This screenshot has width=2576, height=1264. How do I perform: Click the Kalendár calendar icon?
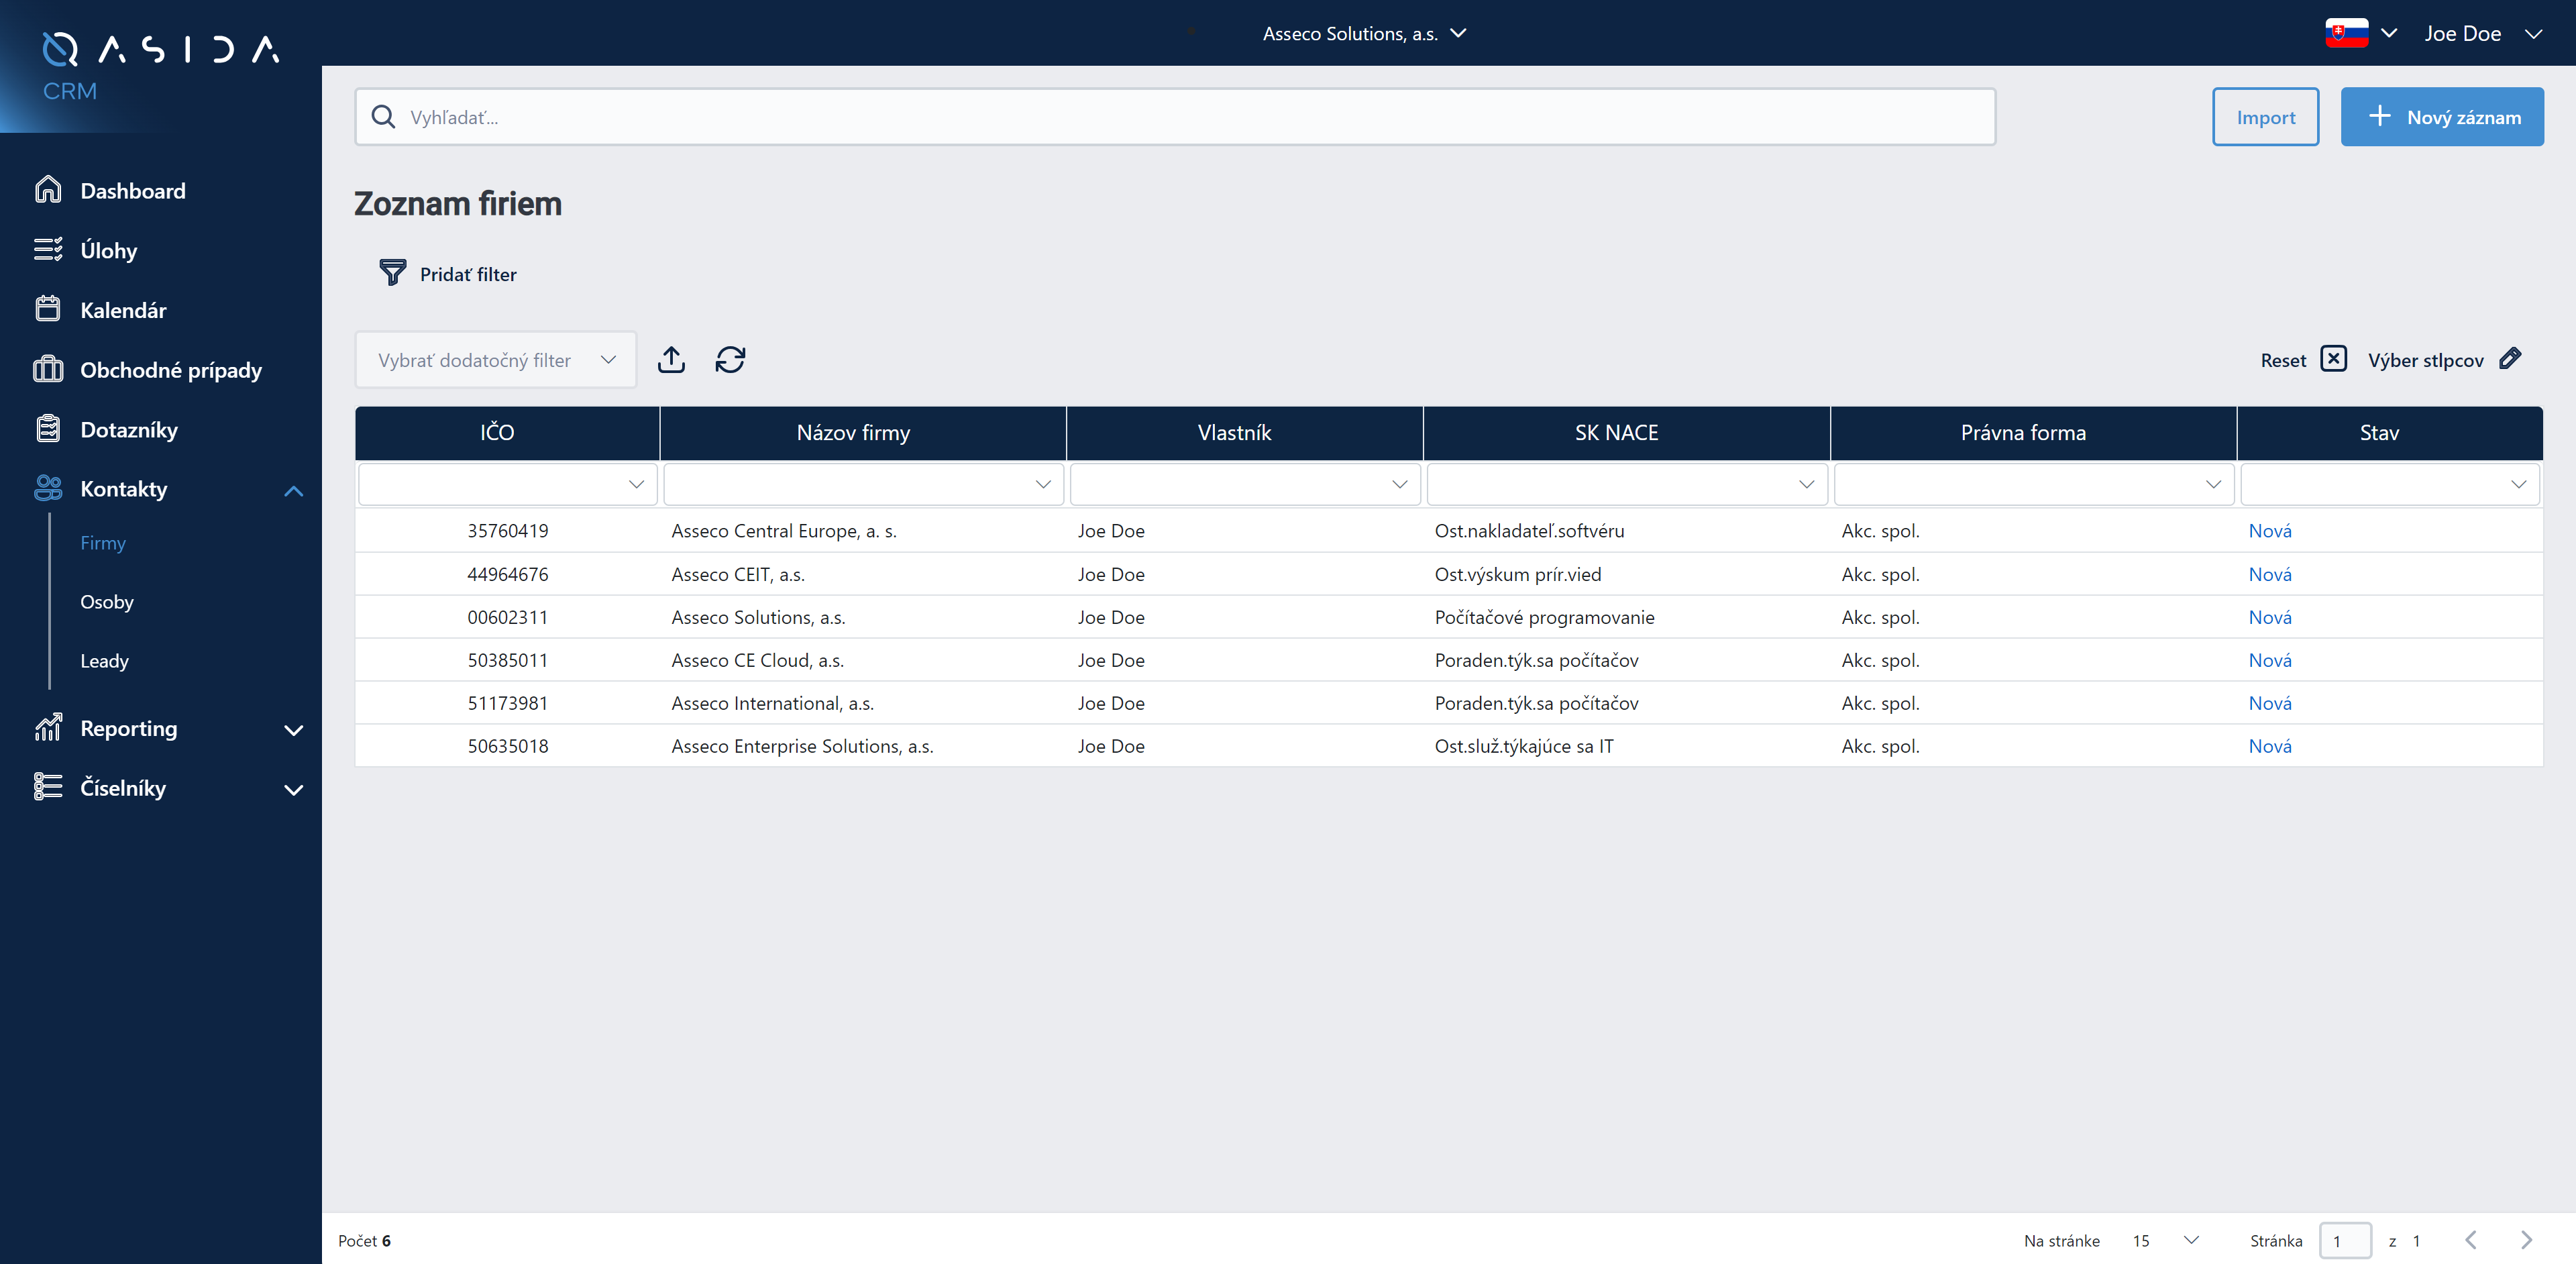[48, 309]
